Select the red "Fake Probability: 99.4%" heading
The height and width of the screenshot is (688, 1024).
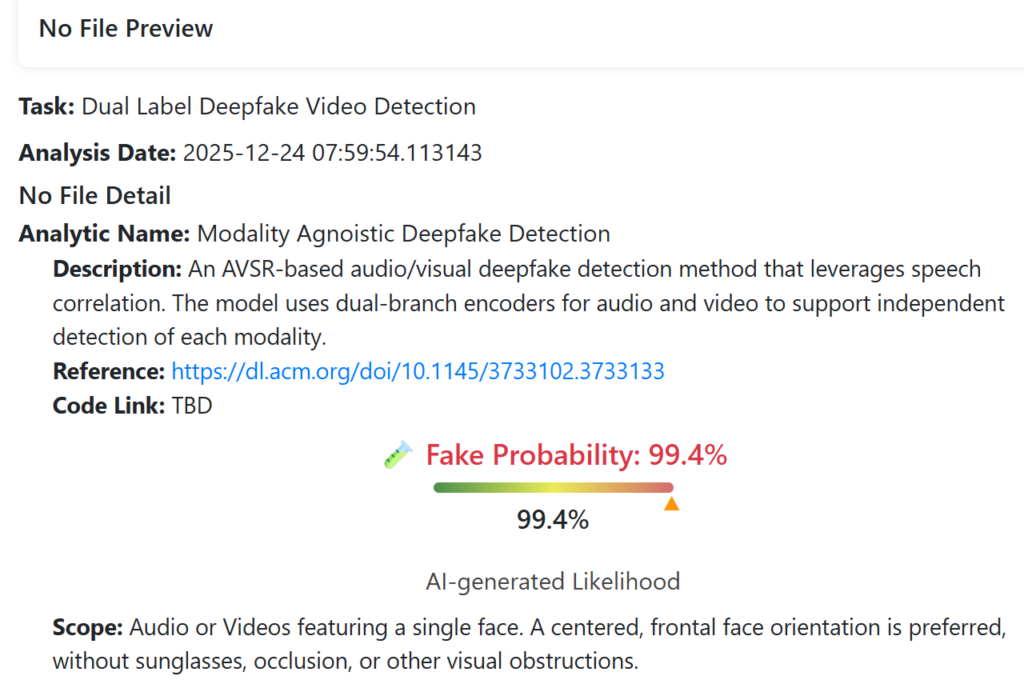[x=576, y=456]
